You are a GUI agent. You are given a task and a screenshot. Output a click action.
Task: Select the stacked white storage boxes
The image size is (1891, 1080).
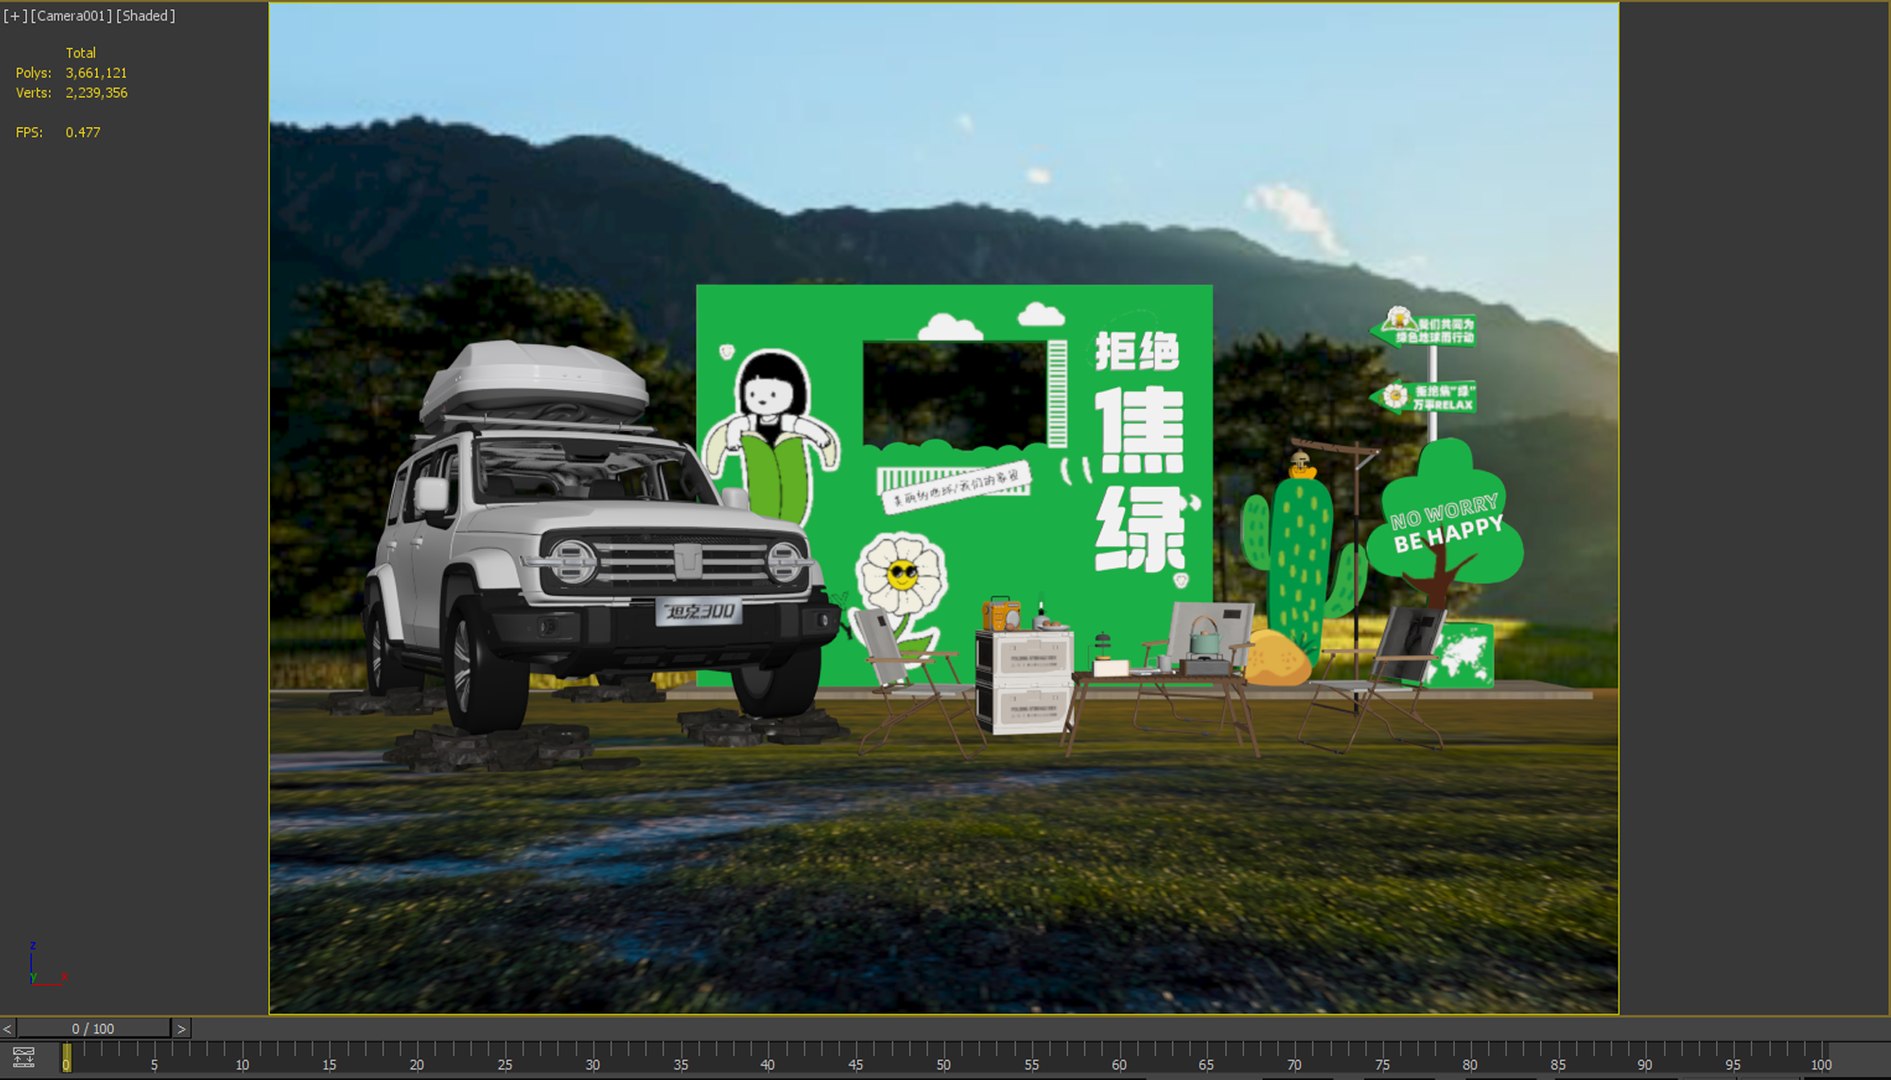(1026, 678)
